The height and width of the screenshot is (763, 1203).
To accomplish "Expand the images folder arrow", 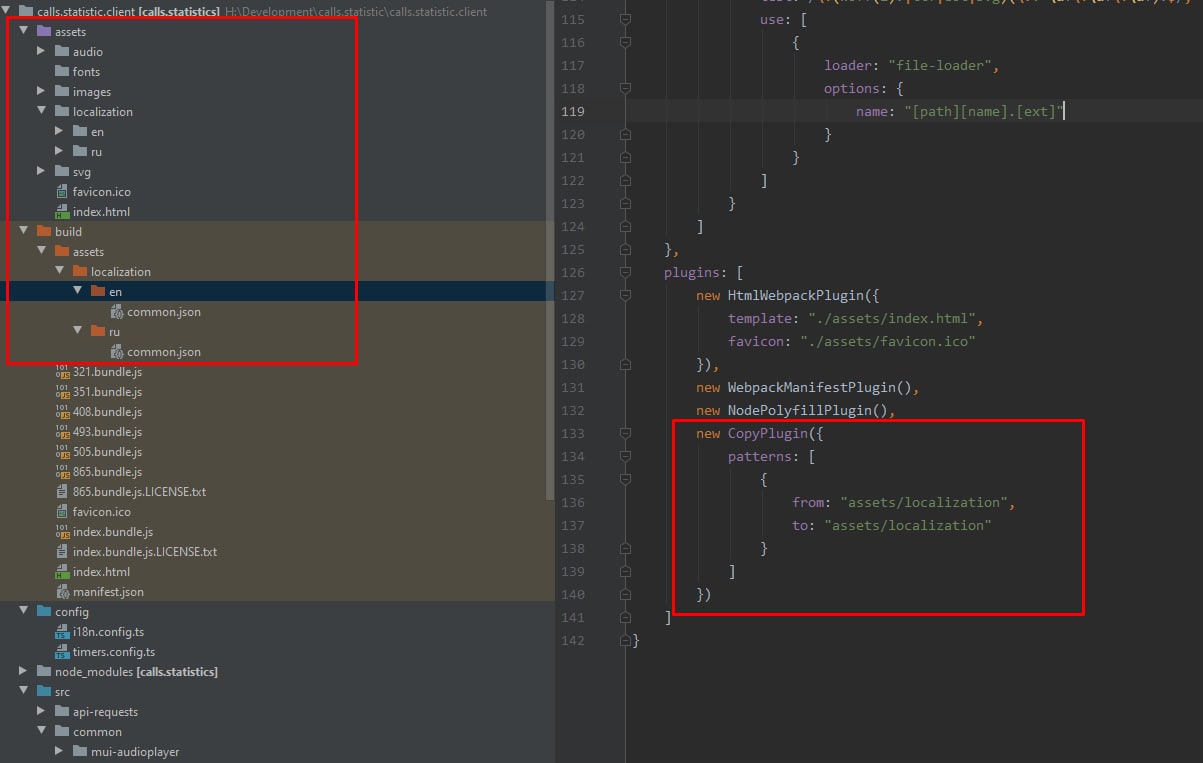I will [x=41, y=91].
